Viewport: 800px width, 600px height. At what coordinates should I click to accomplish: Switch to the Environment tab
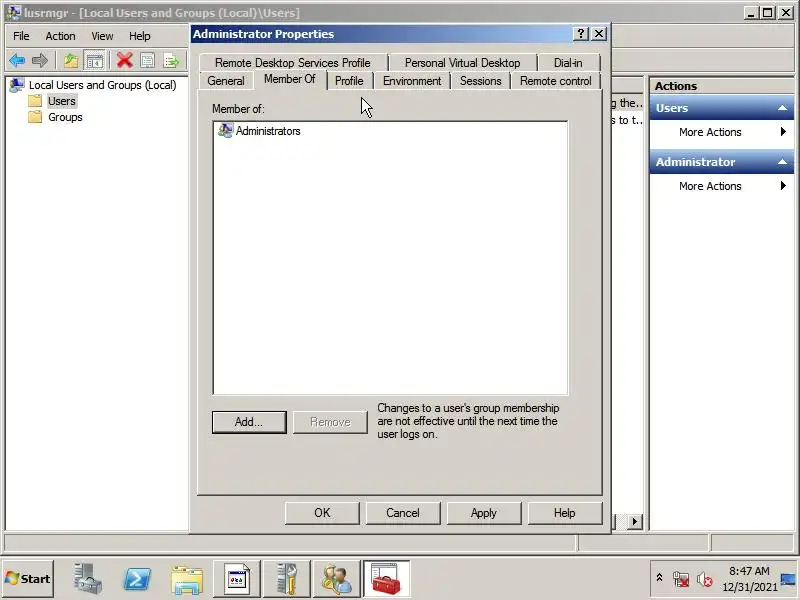click(412, 81)
